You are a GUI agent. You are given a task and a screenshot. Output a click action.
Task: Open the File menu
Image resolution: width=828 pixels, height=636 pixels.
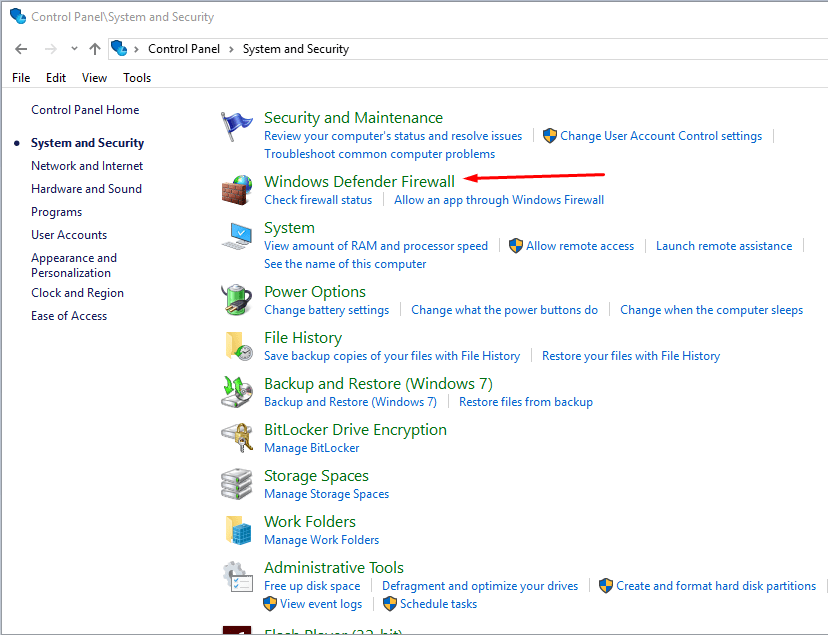pos(21,78)
